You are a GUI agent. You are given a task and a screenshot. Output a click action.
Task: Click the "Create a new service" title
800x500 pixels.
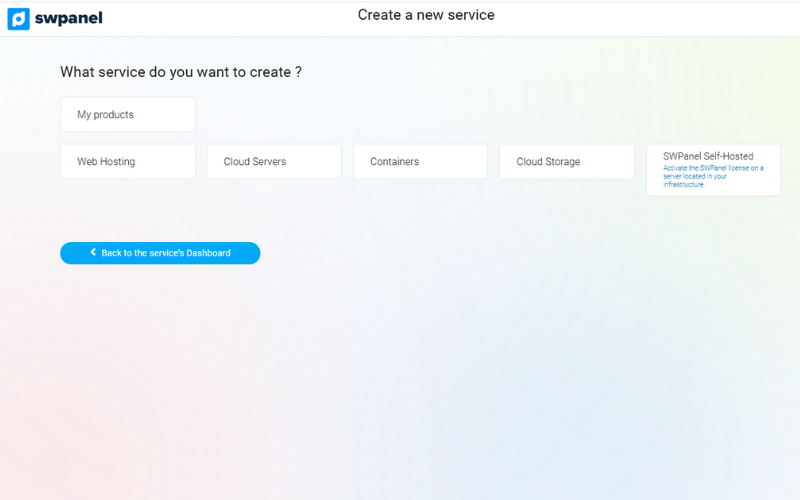426,15
